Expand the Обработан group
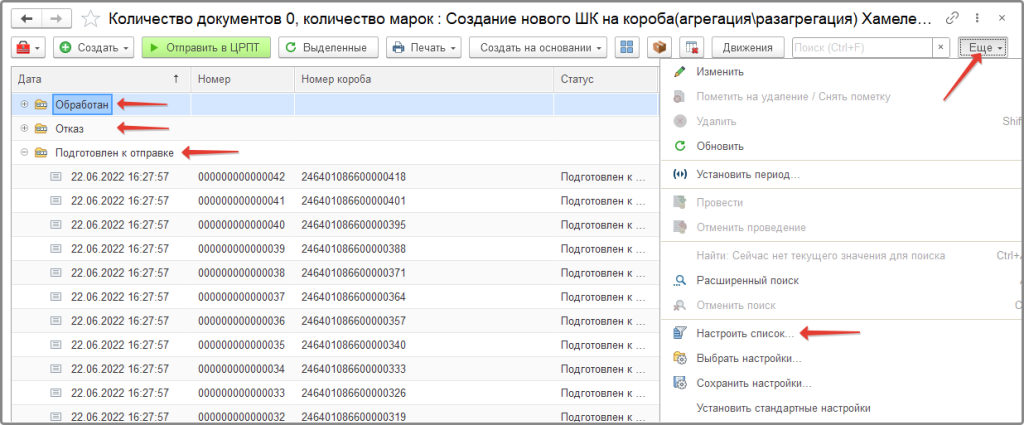Image resolution: width=1024 pixels, height=425 pixels. click(25, 104)
